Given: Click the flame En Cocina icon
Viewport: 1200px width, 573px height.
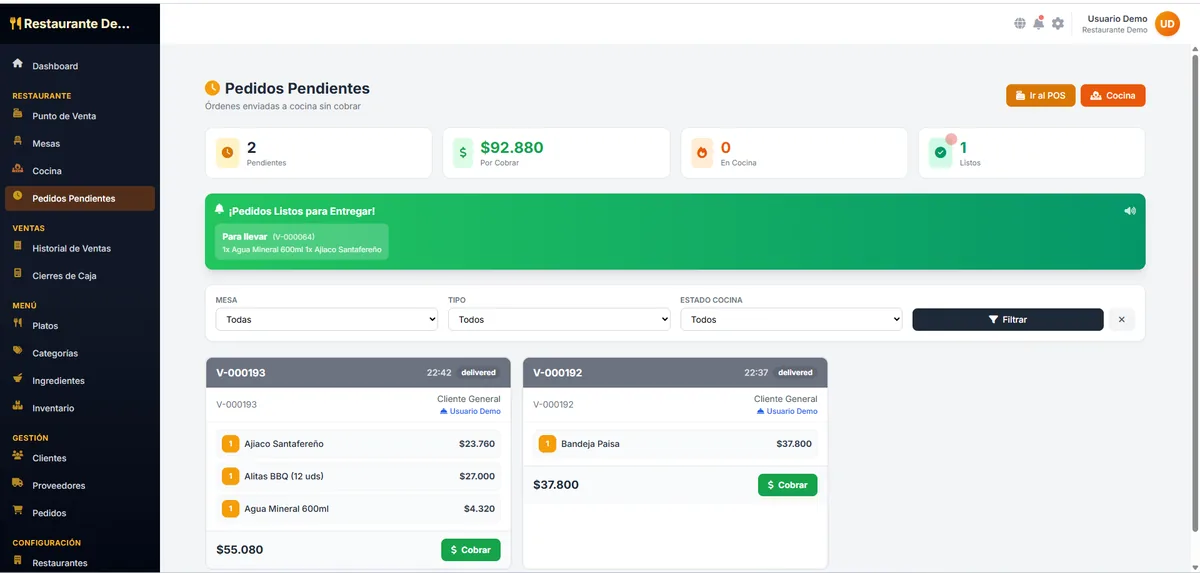Looking at the screenshot, I should (x=702, y=153).
